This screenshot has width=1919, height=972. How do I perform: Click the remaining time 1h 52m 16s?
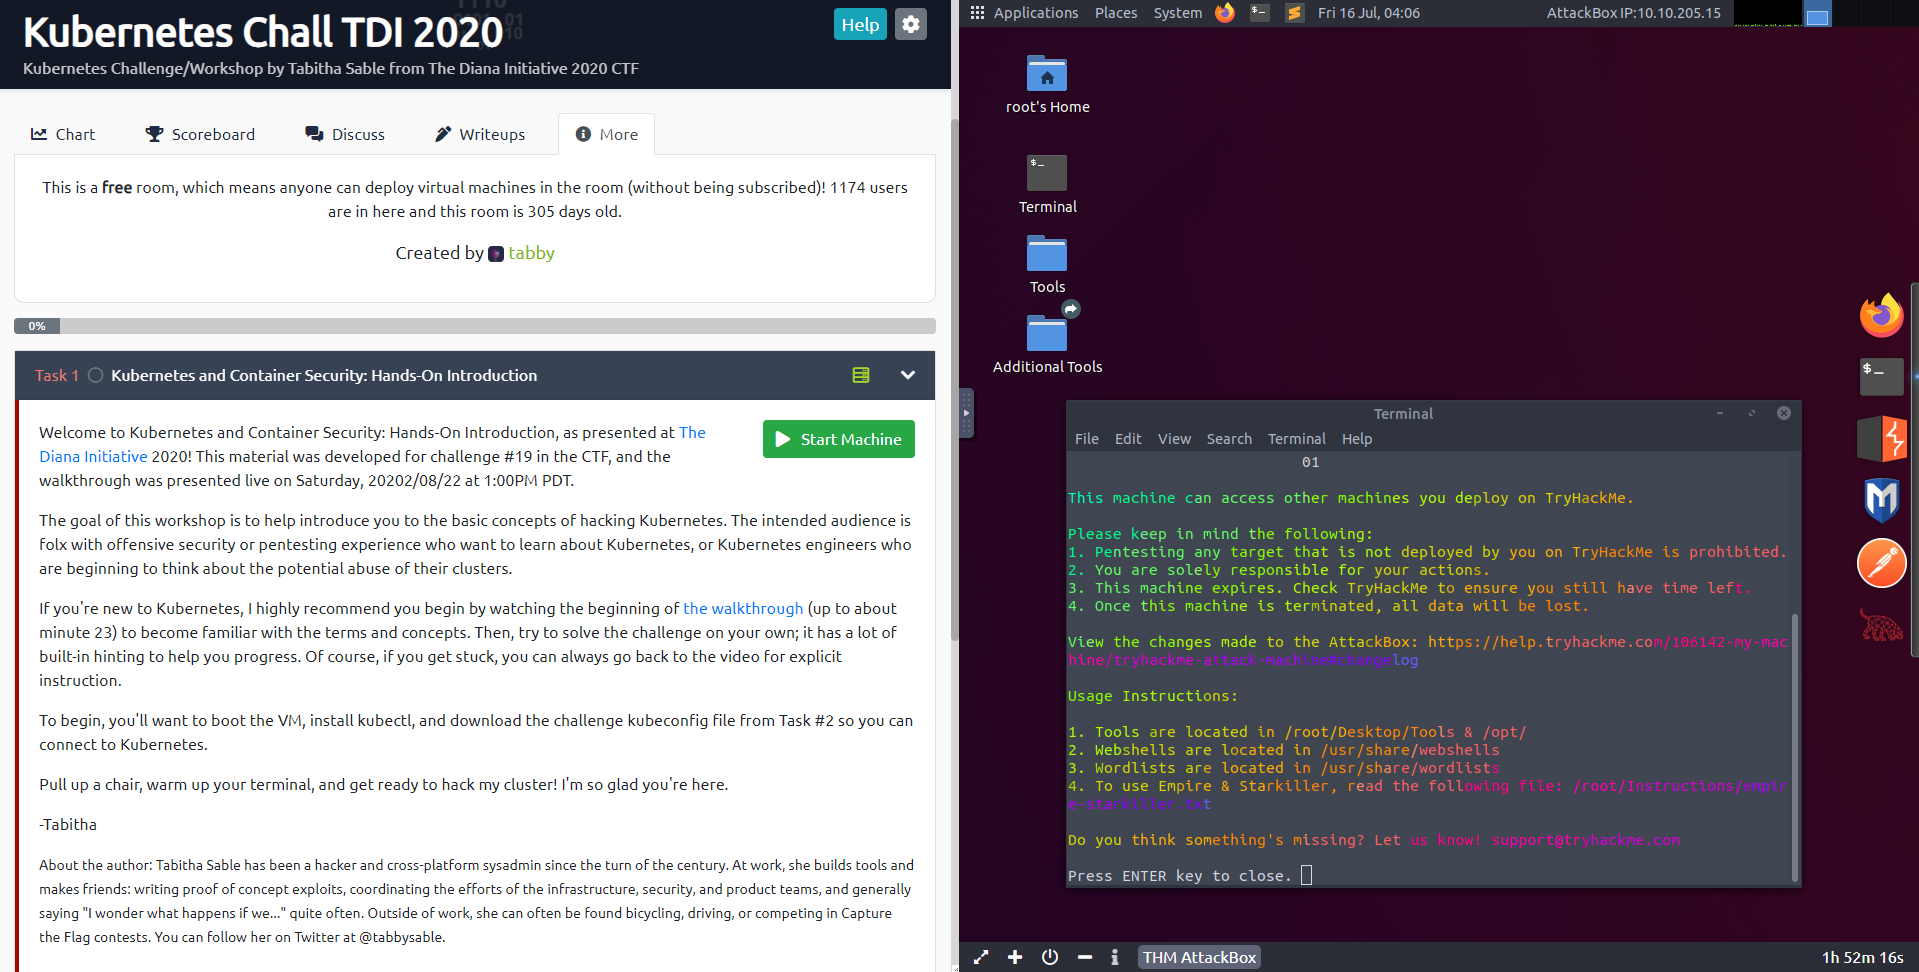click(x=1862, y=957)
